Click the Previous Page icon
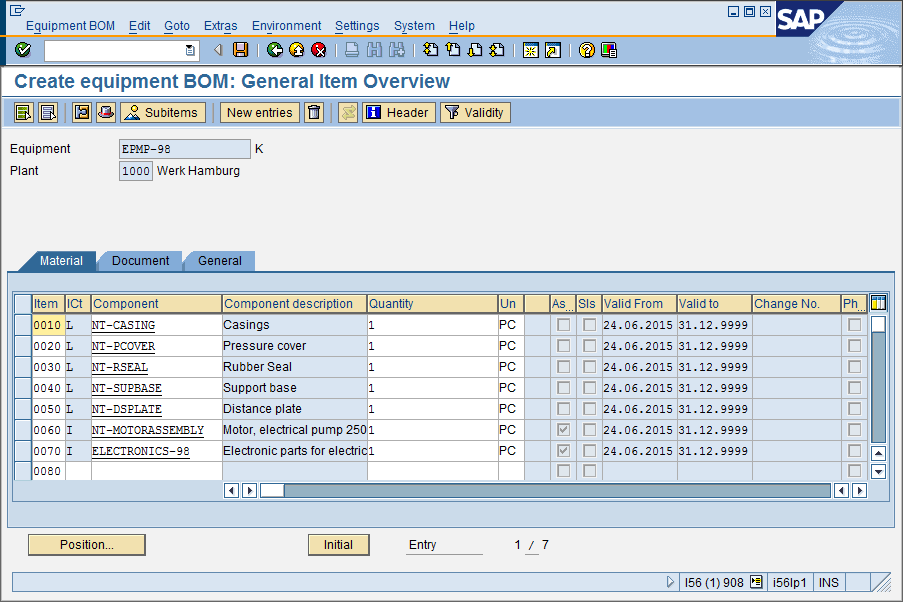 453,50
